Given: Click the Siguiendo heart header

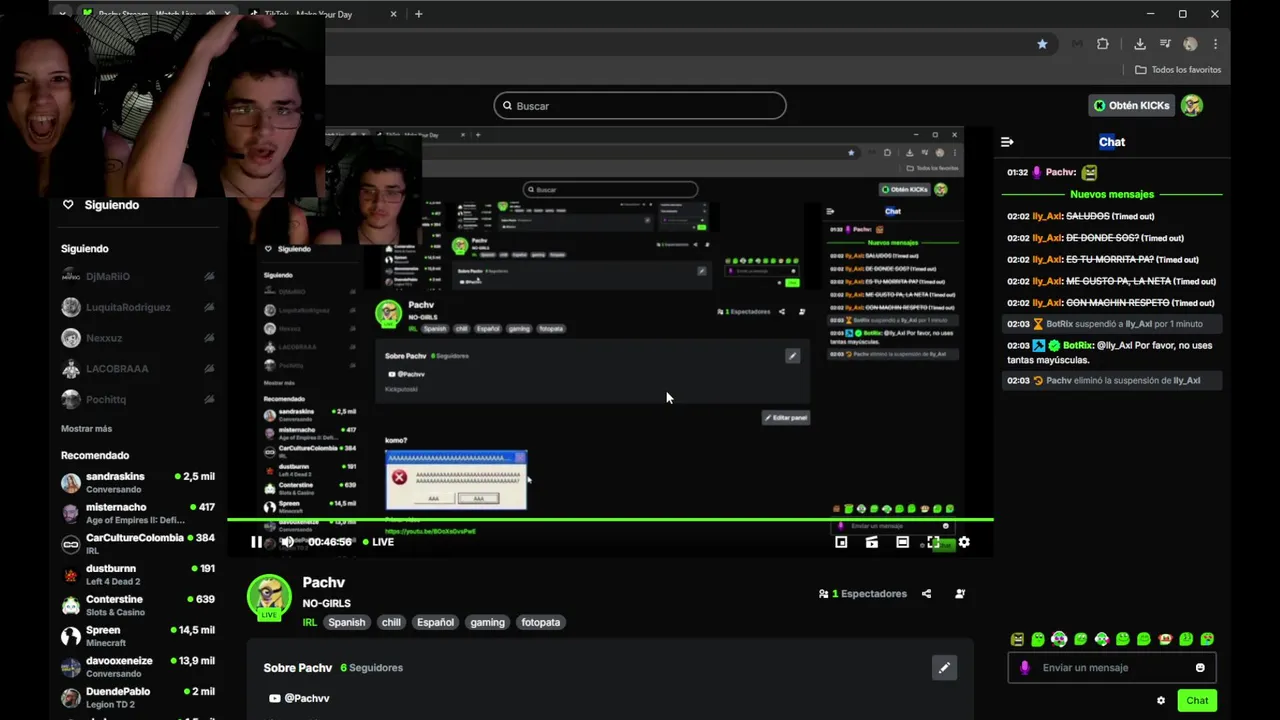Looking at the screenshot, I should coord(101,205).
